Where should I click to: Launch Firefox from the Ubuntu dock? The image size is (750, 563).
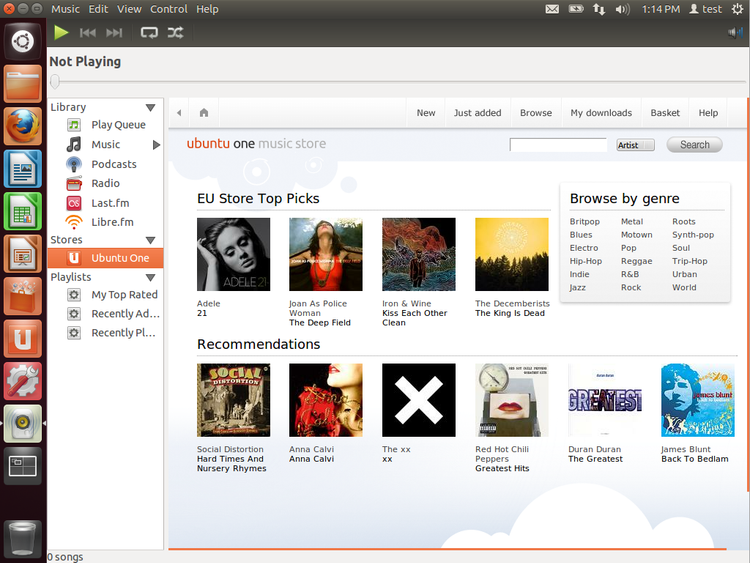point(22,126)
